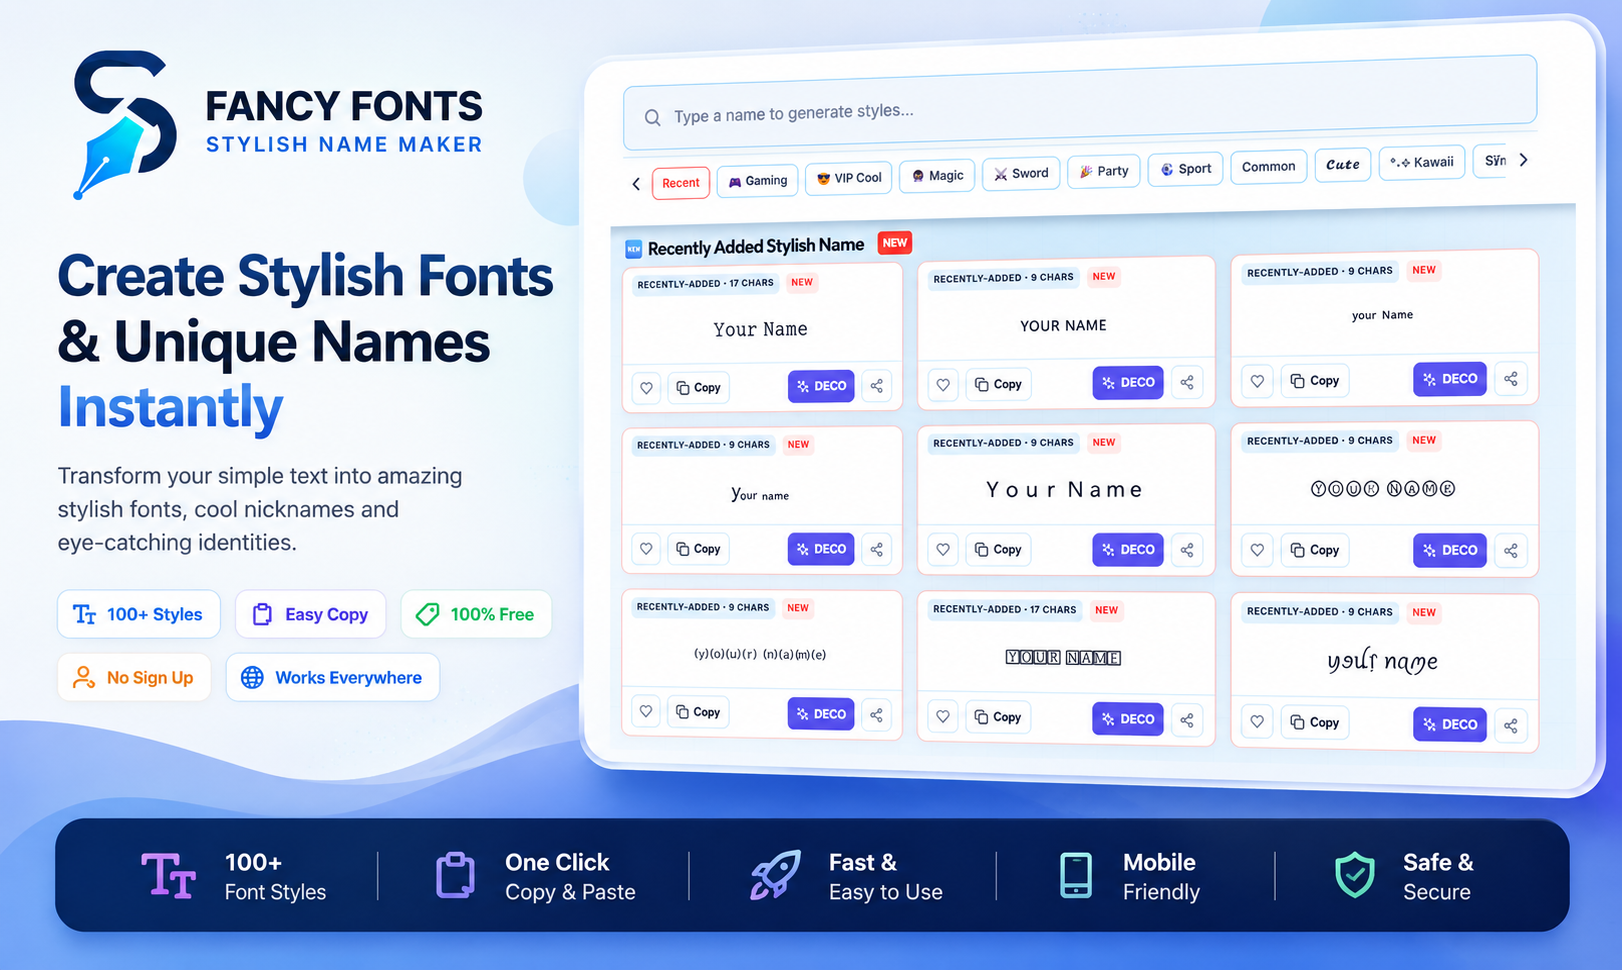This screenshot has height=970, width=1622.
Task: Open DECO for parenthesized (y)(o)(u)(r) card
Action: click(x=821, y=714)
